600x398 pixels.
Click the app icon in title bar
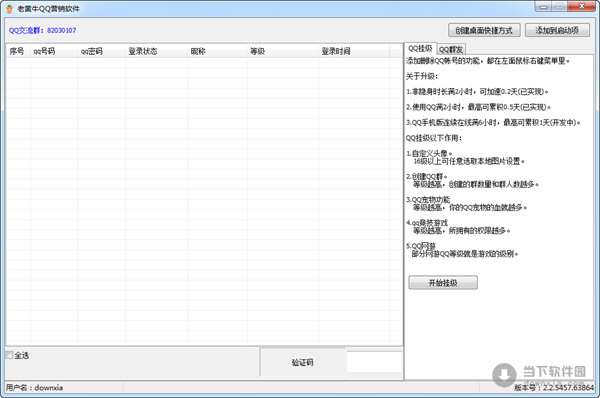click(x=10, y=8)
